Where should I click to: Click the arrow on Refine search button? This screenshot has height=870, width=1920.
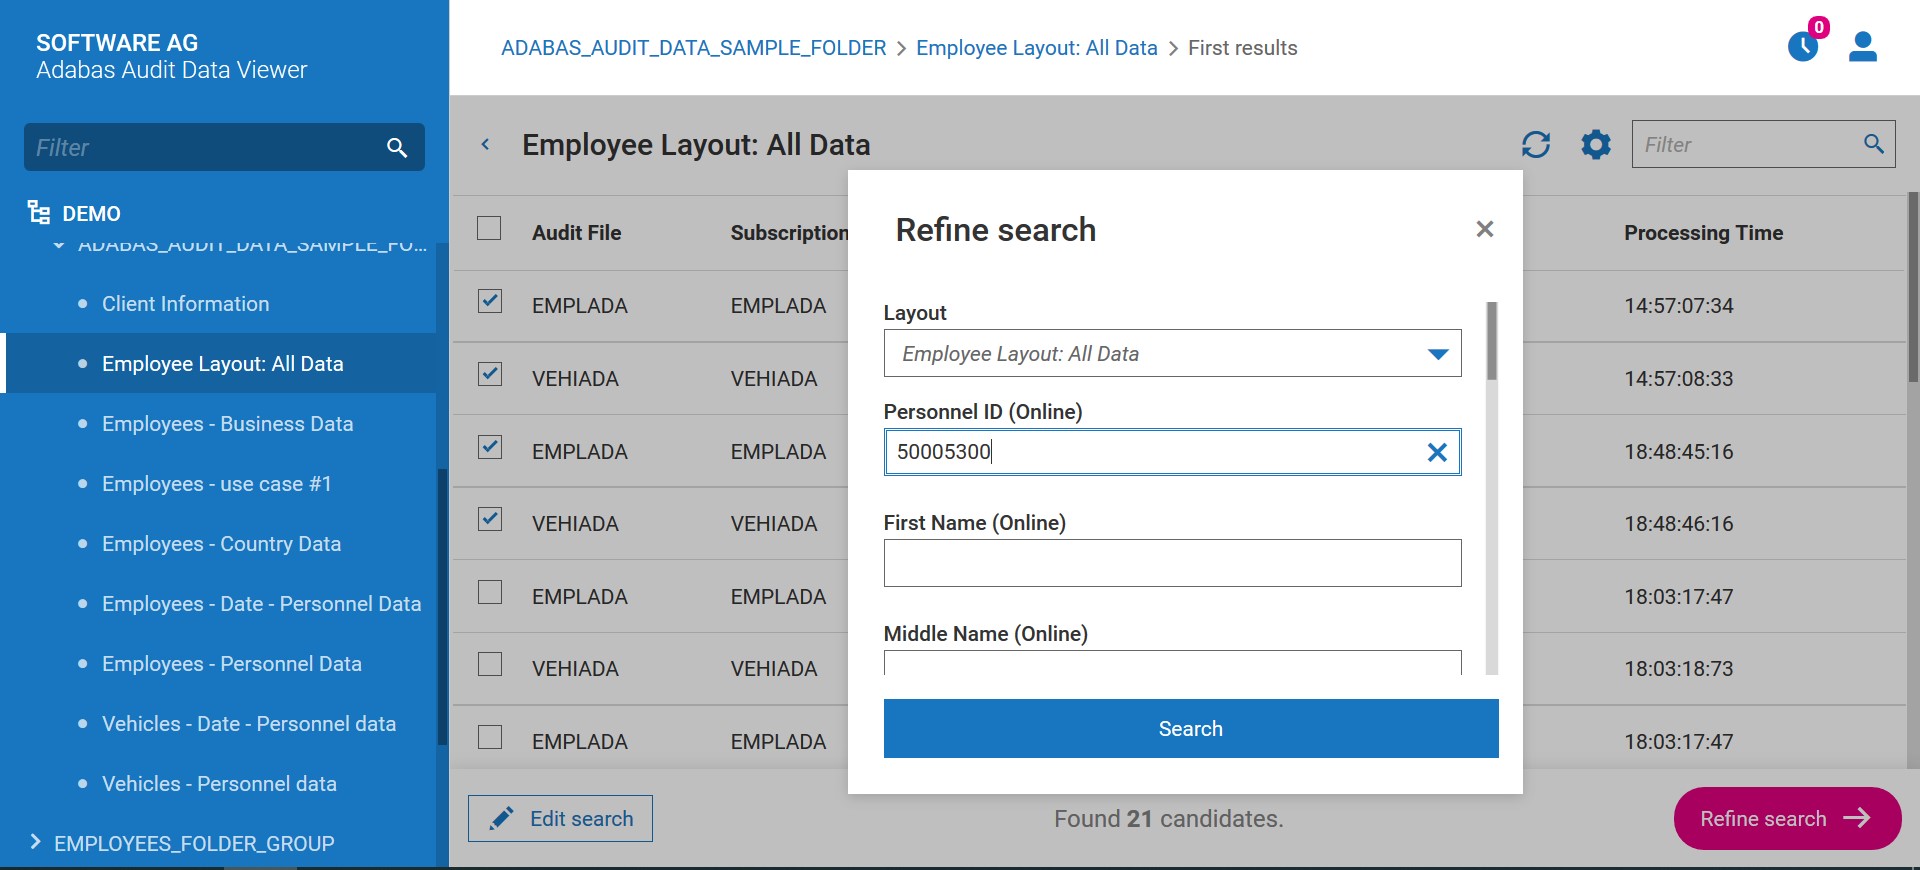1857,818
